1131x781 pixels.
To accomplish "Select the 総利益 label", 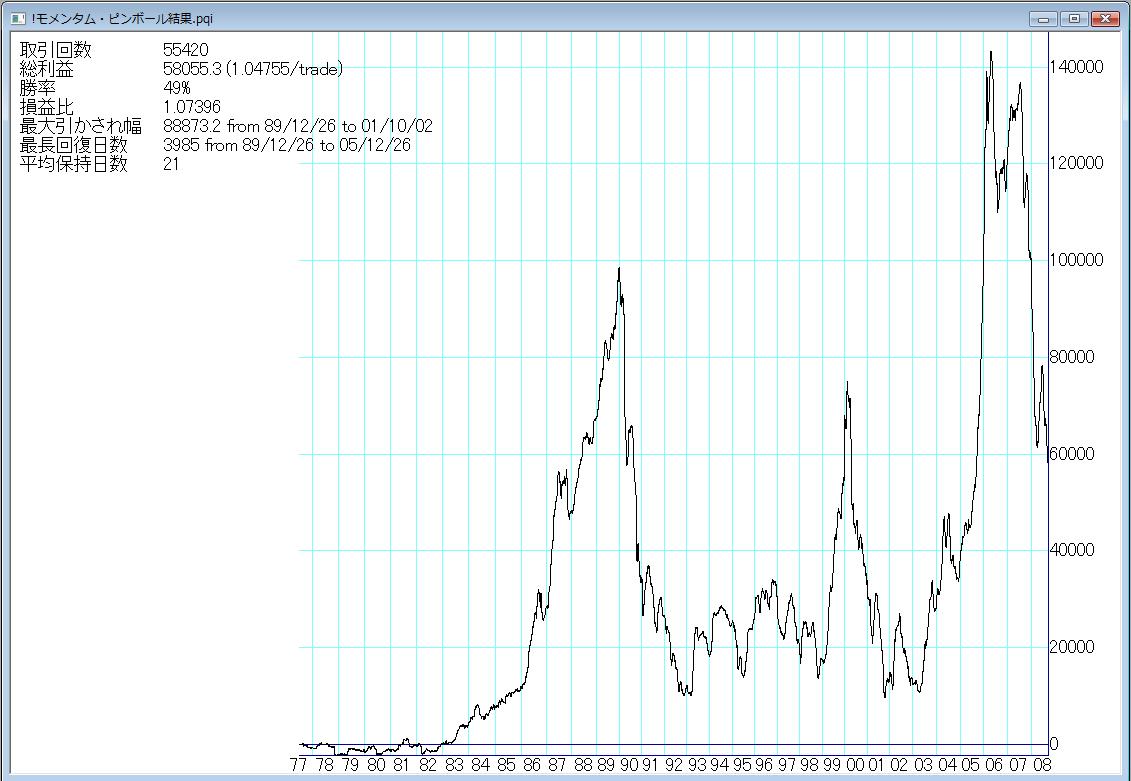I will point(46,69).
